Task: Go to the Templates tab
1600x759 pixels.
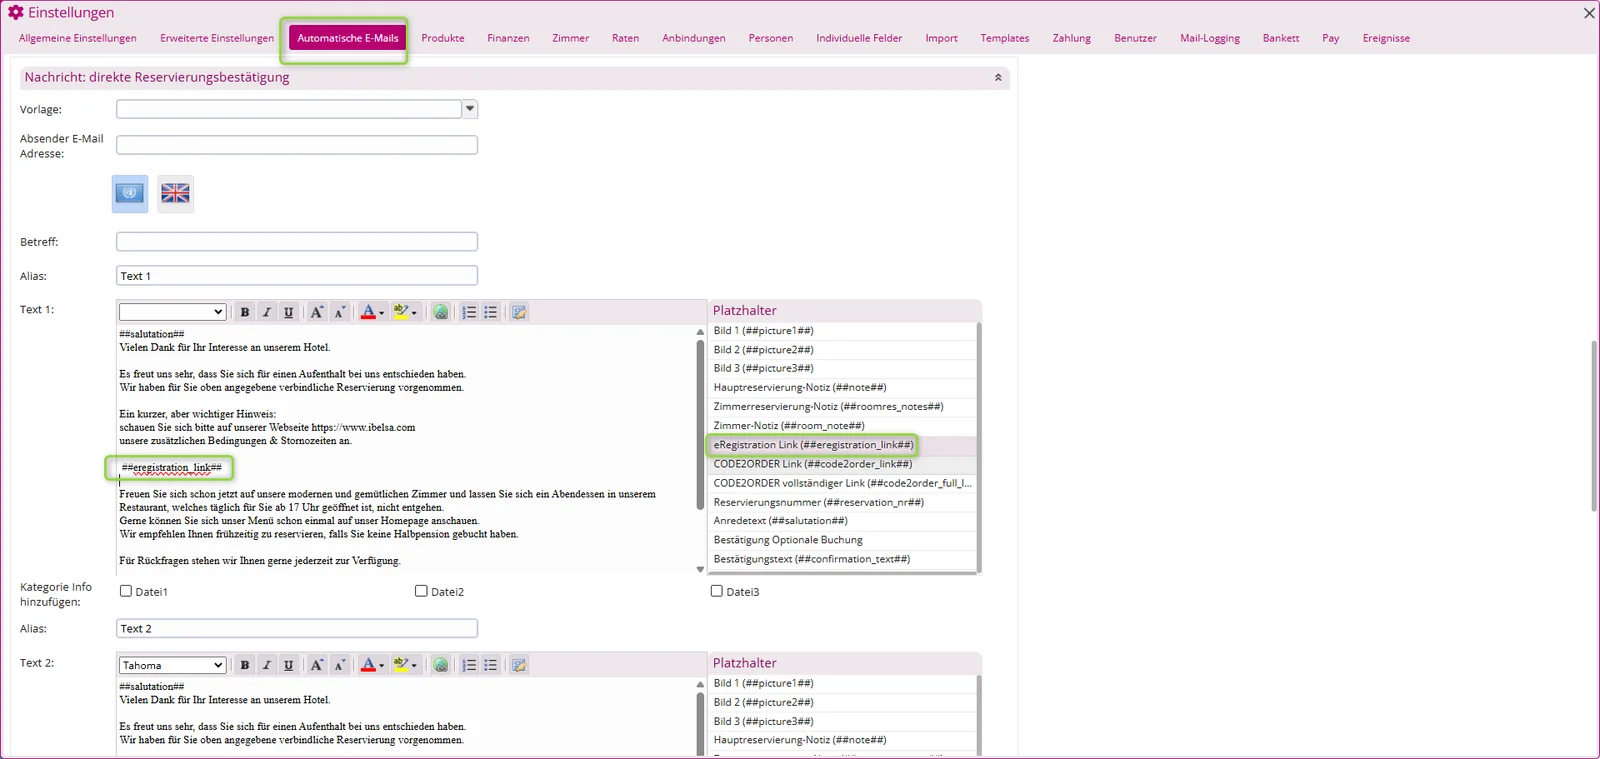Action: click(1005, 38)
